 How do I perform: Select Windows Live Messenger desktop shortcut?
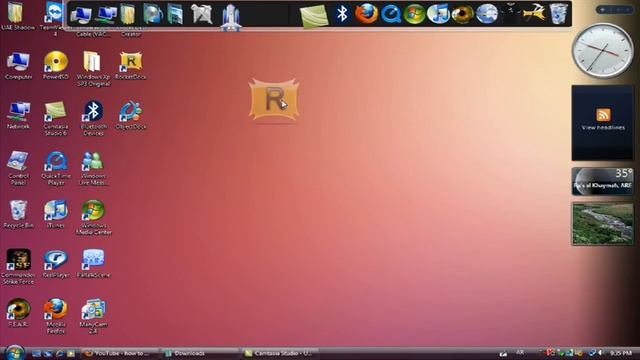(93, 168)
